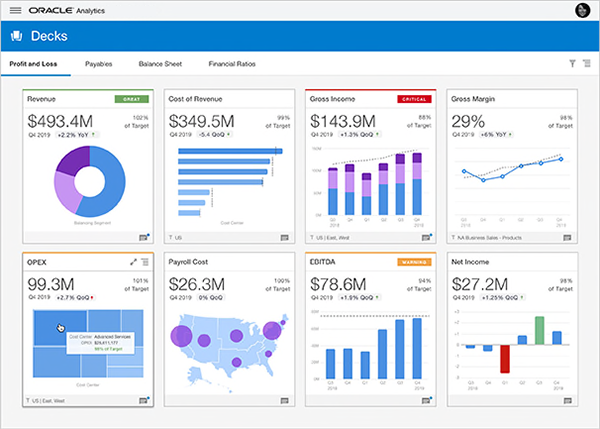The image size is (600, 429).
Task: Switch to Payables tab
Action: (99, 64)
